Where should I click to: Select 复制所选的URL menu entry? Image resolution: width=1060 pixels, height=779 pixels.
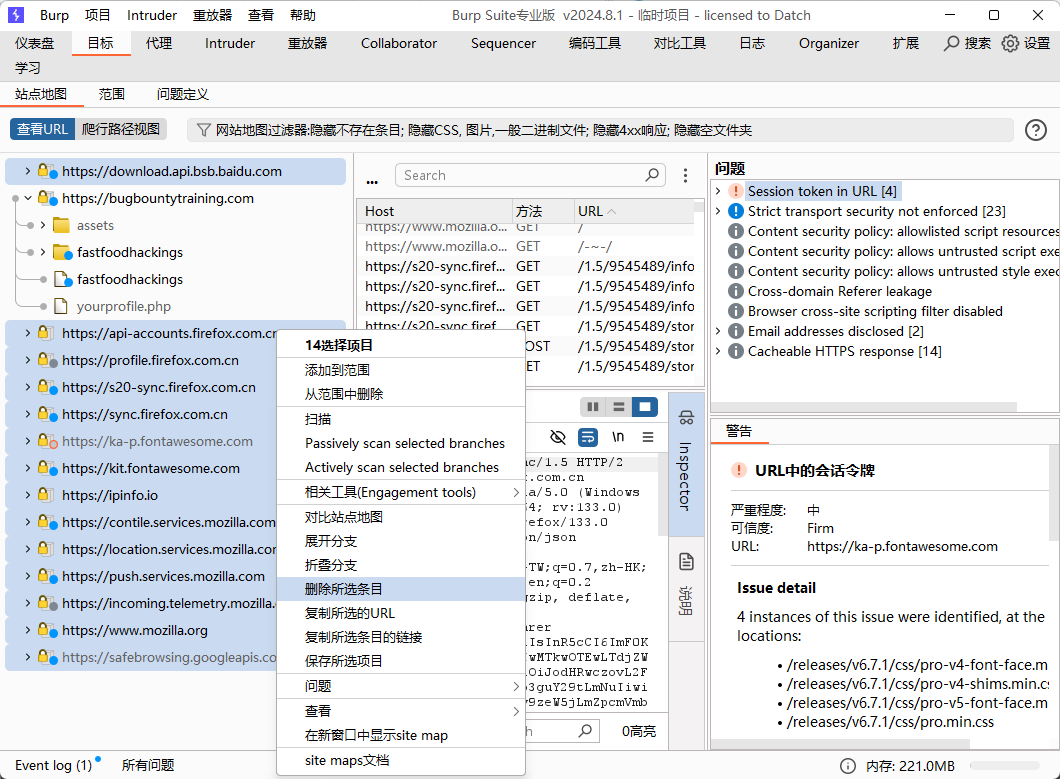401,613
